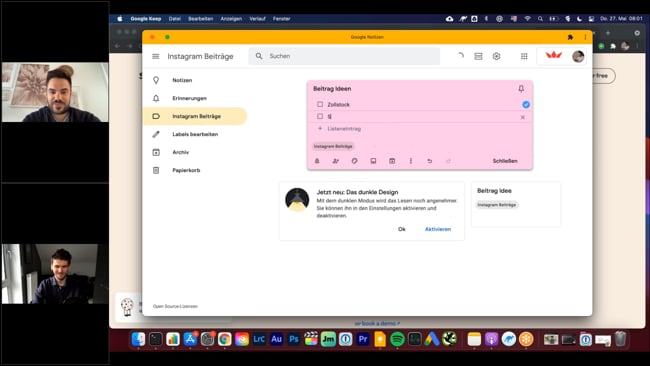The width and height of the screenshot is (650, 366).
Task: Open the App Store from the dock
Action: 190,339
